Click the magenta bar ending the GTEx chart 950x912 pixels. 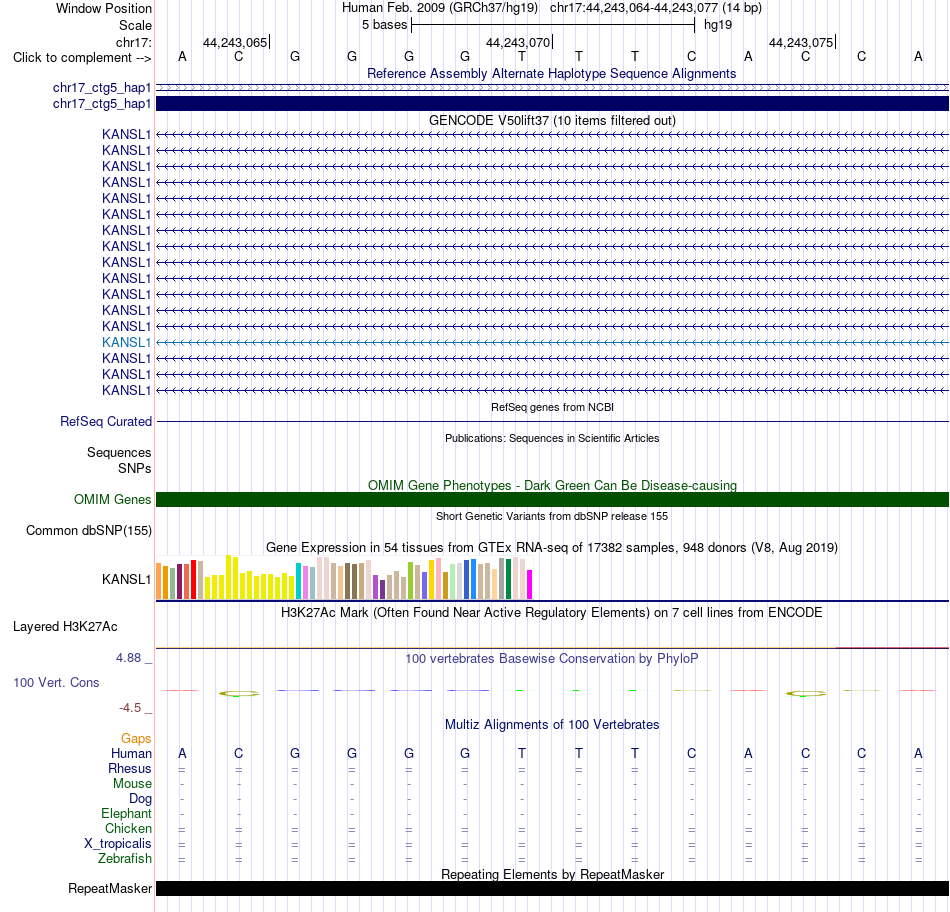pos(530,584)
